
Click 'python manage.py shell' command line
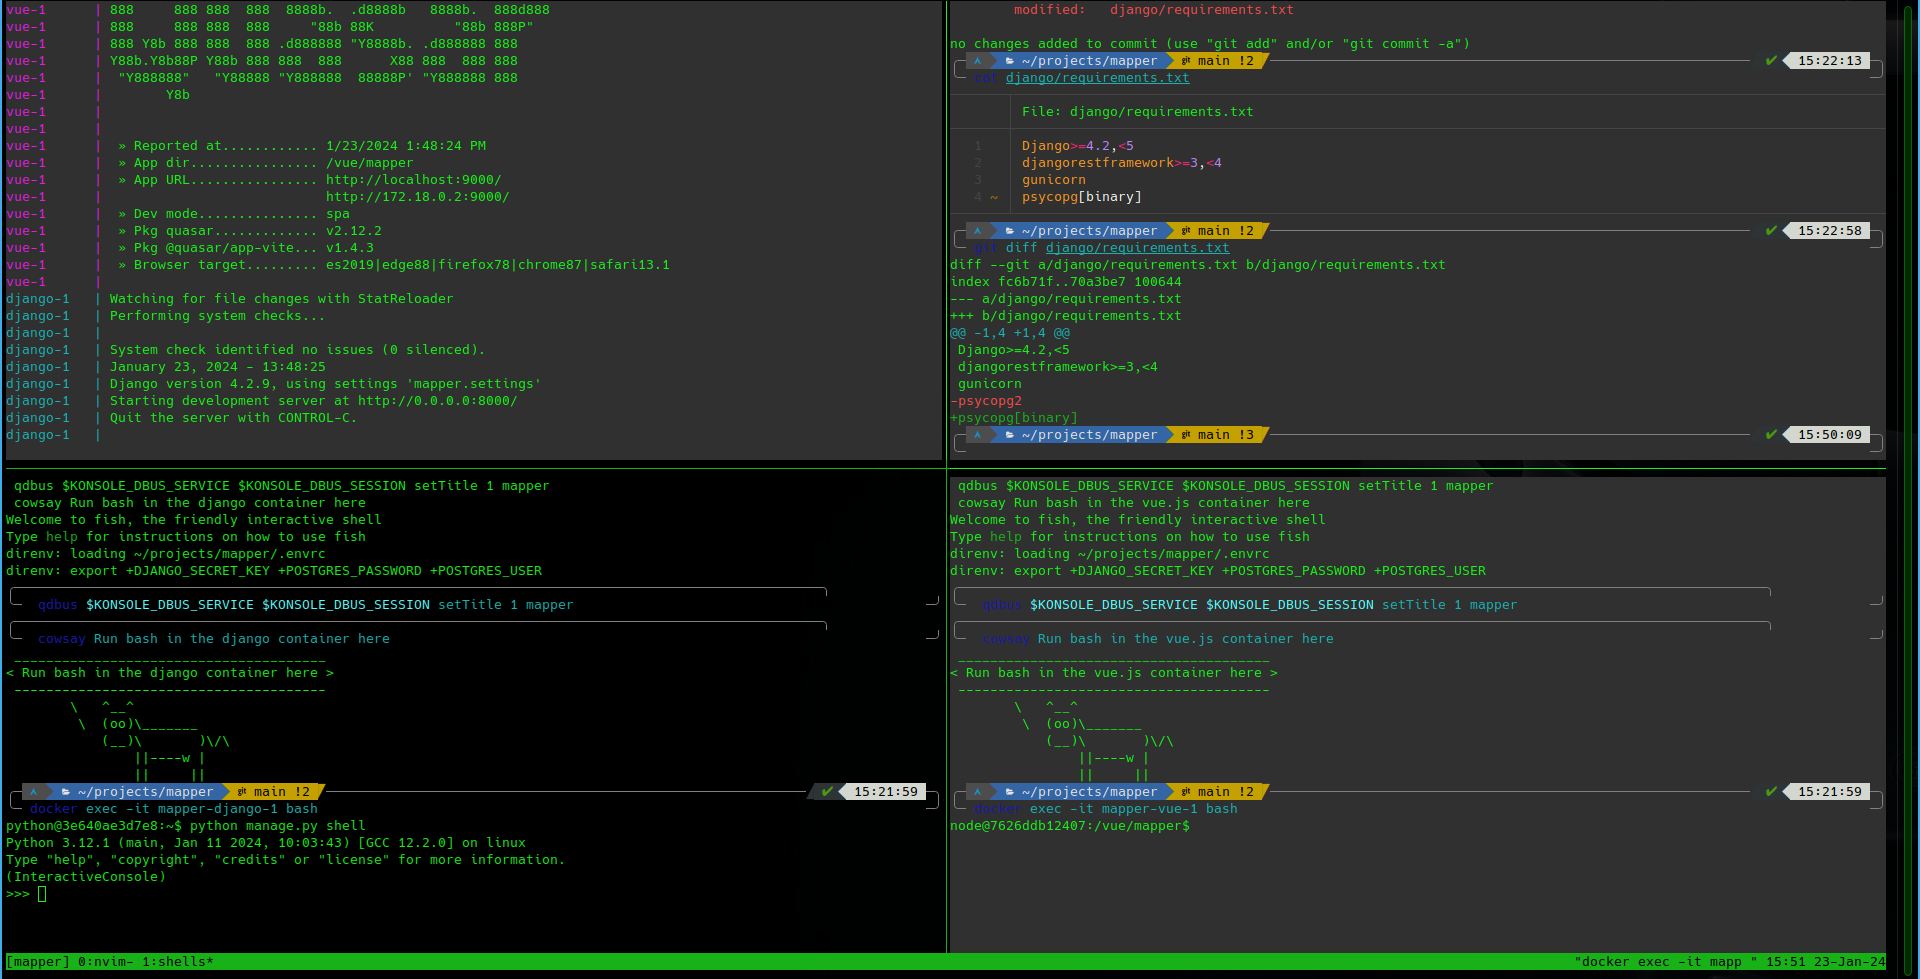click(278, 826)
